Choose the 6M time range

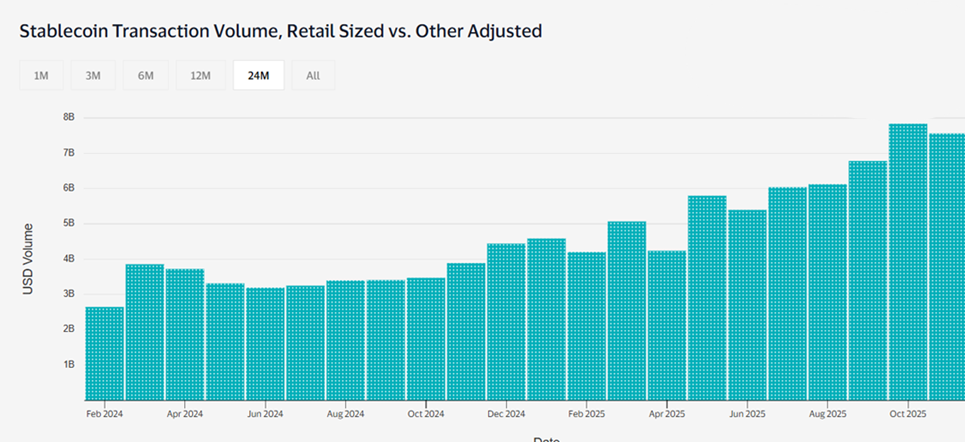(x=146, y=75)
